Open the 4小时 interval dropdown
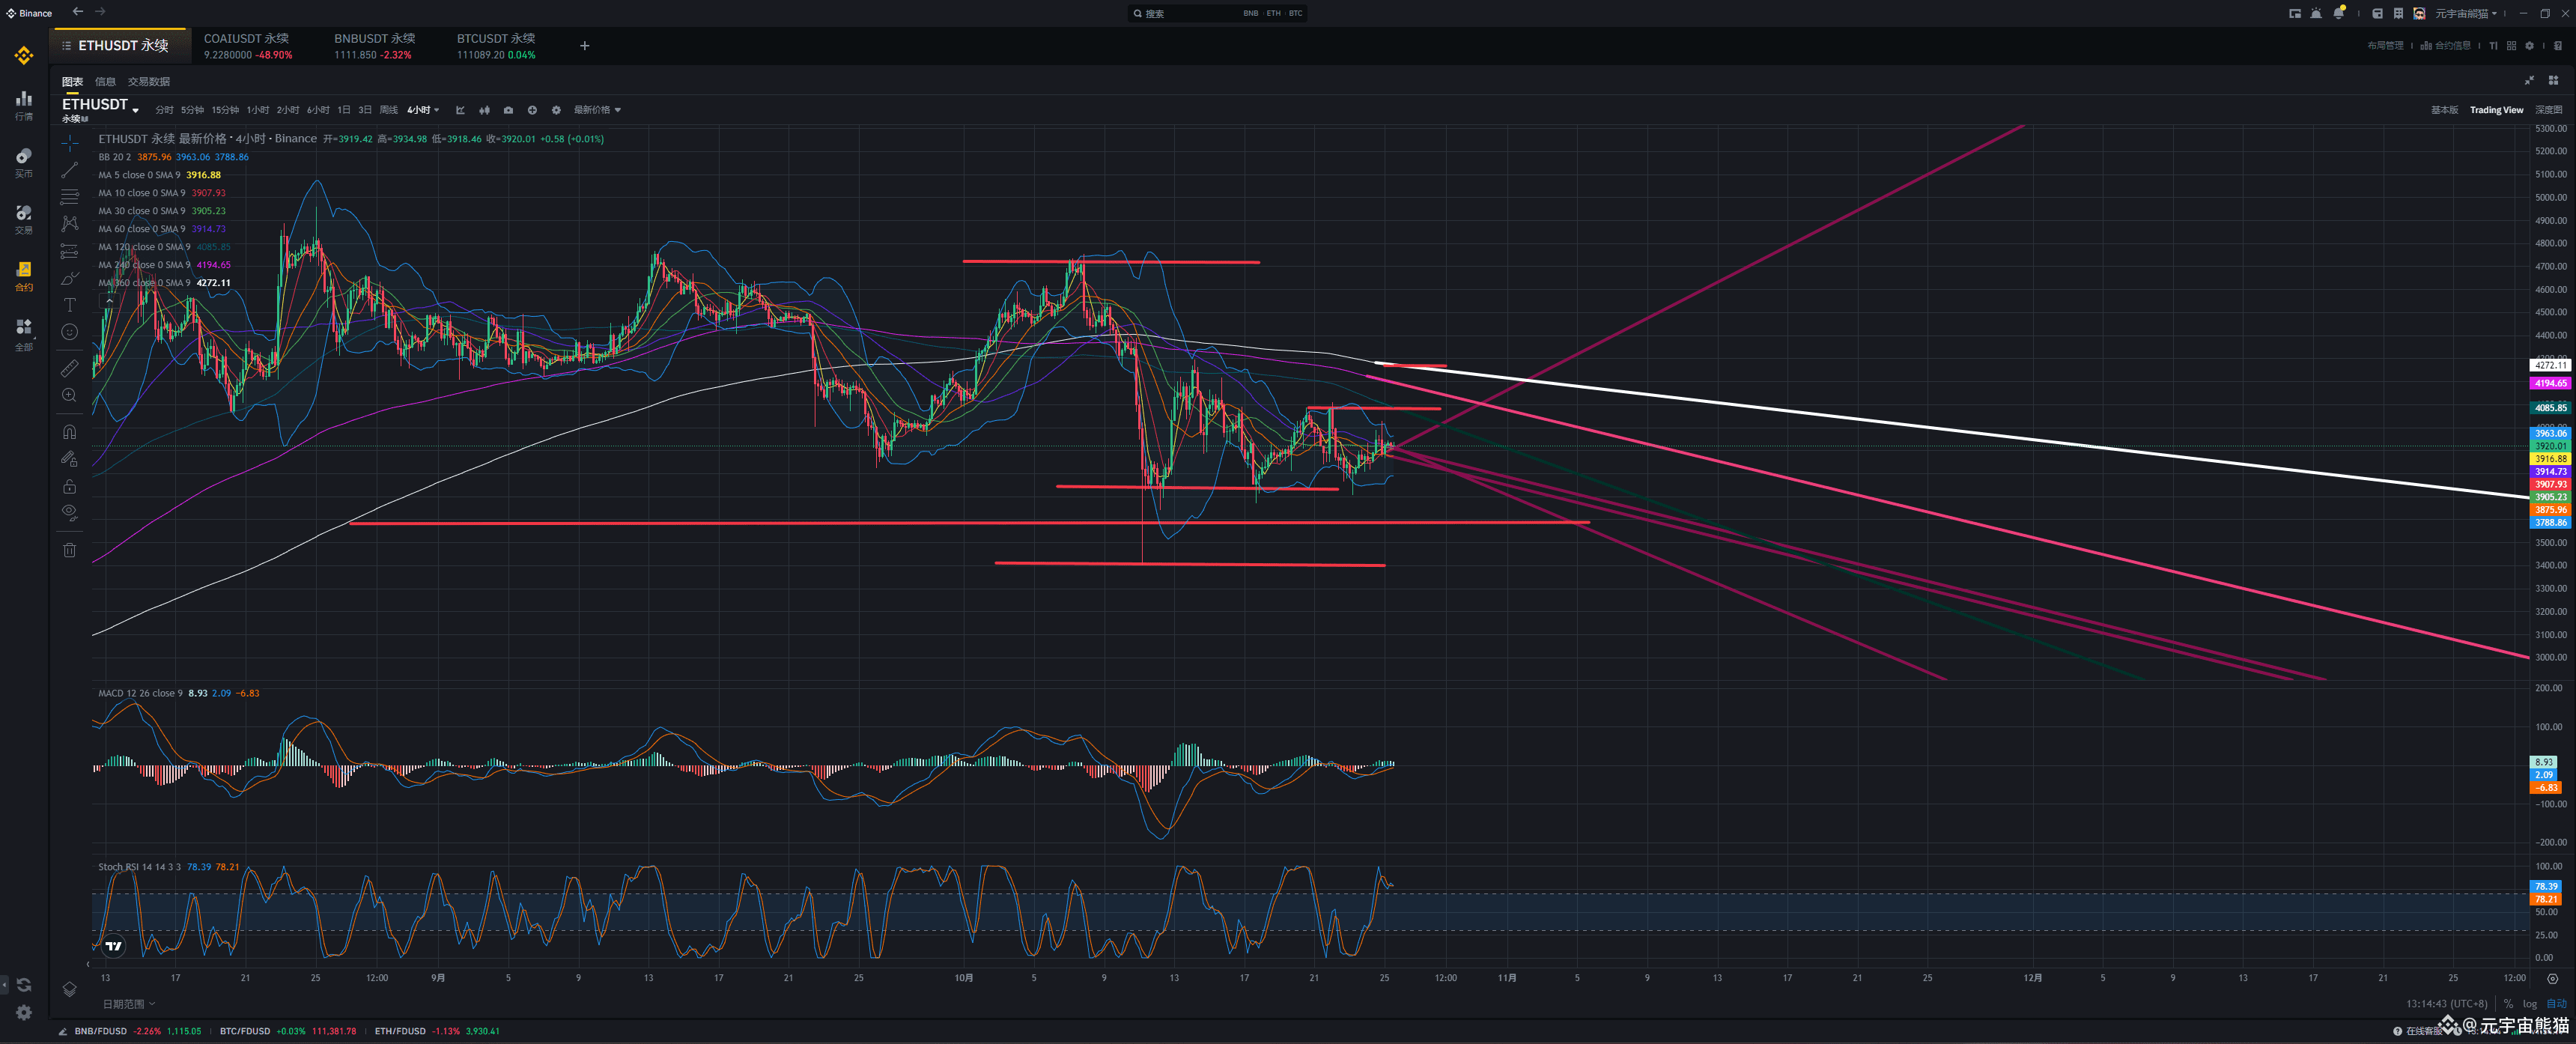Screen dimensions: 2576x1044 [x=423, y=110]
